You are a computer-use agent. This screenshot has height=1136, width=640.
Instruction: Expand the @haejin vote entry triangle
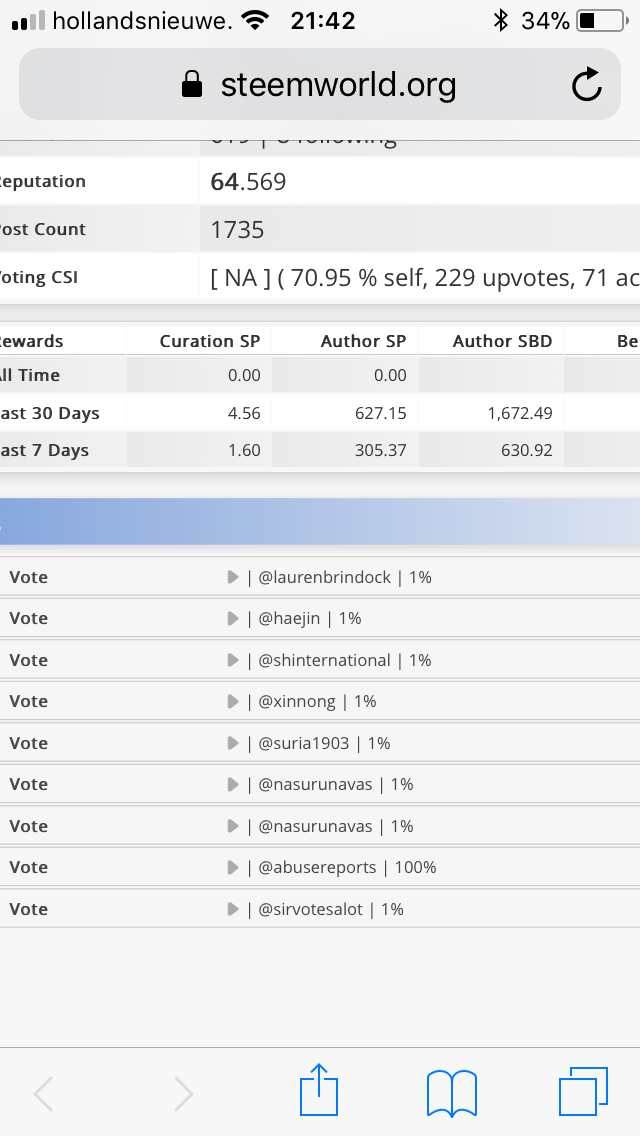(233, 618)
